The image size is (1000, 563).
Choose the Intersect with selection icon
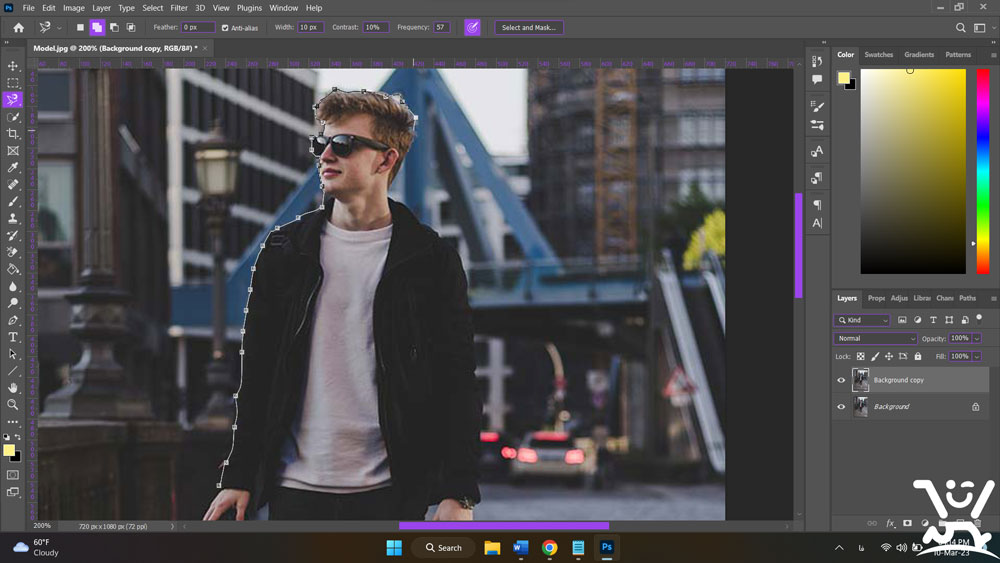(x=131, y=27)
